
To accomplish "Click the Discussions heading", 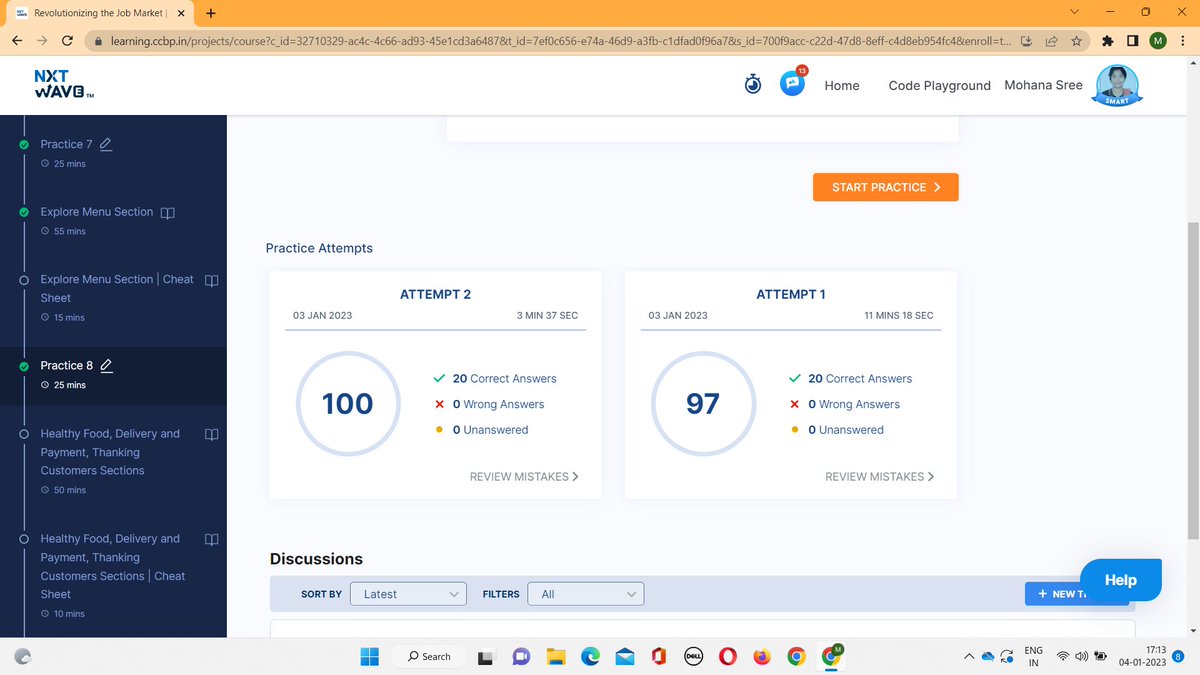I will coord(316,559).
